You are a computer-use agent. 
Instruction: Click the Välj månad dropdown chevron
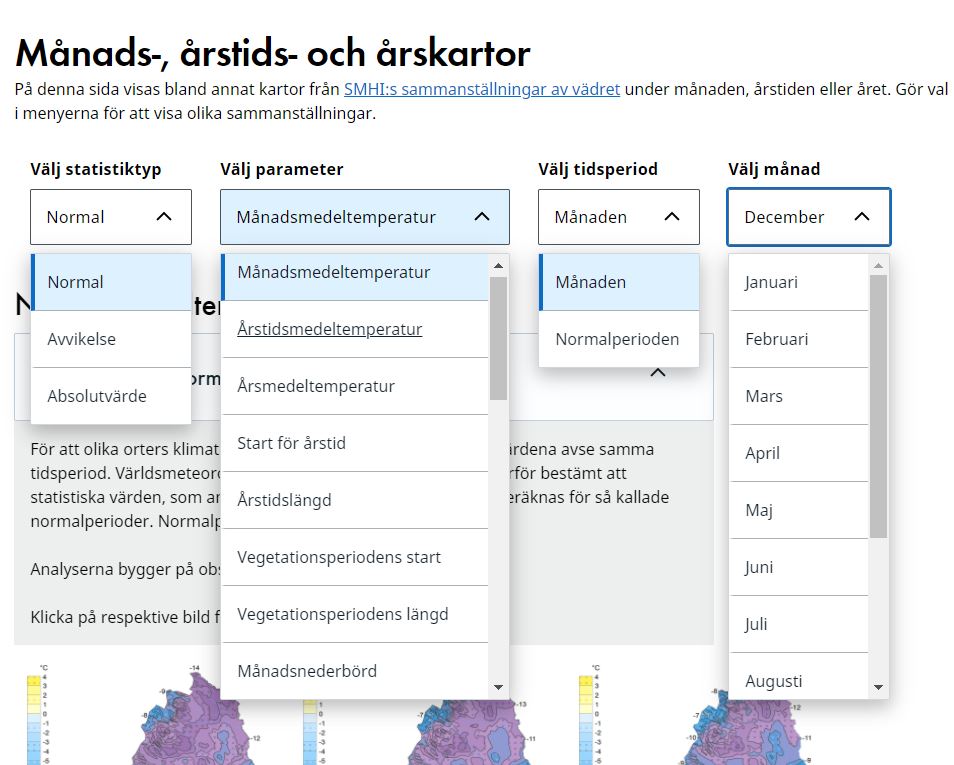coord(861,217)
